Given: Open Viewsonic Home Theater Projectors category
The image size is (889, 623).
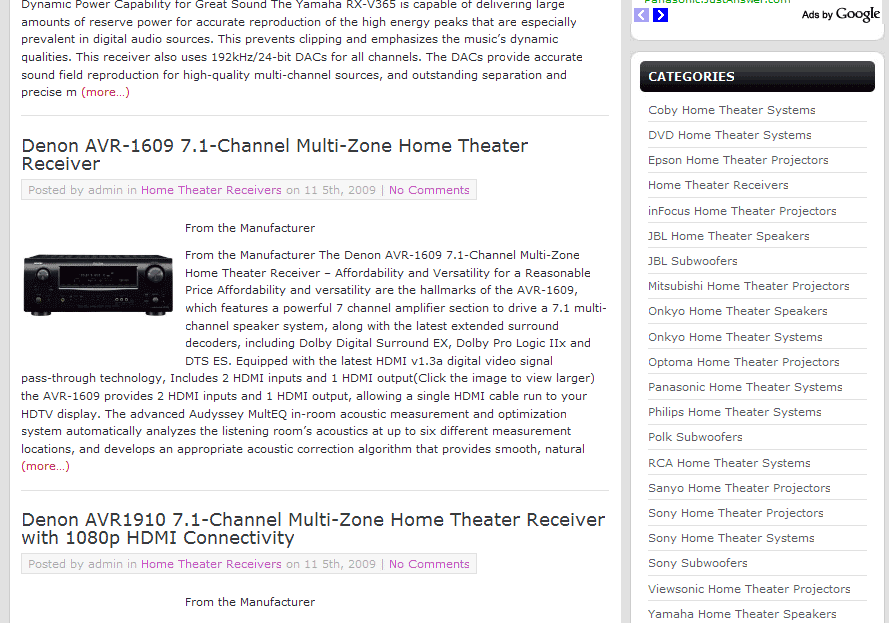Looking at the screenshot, I should coord(749,588).
